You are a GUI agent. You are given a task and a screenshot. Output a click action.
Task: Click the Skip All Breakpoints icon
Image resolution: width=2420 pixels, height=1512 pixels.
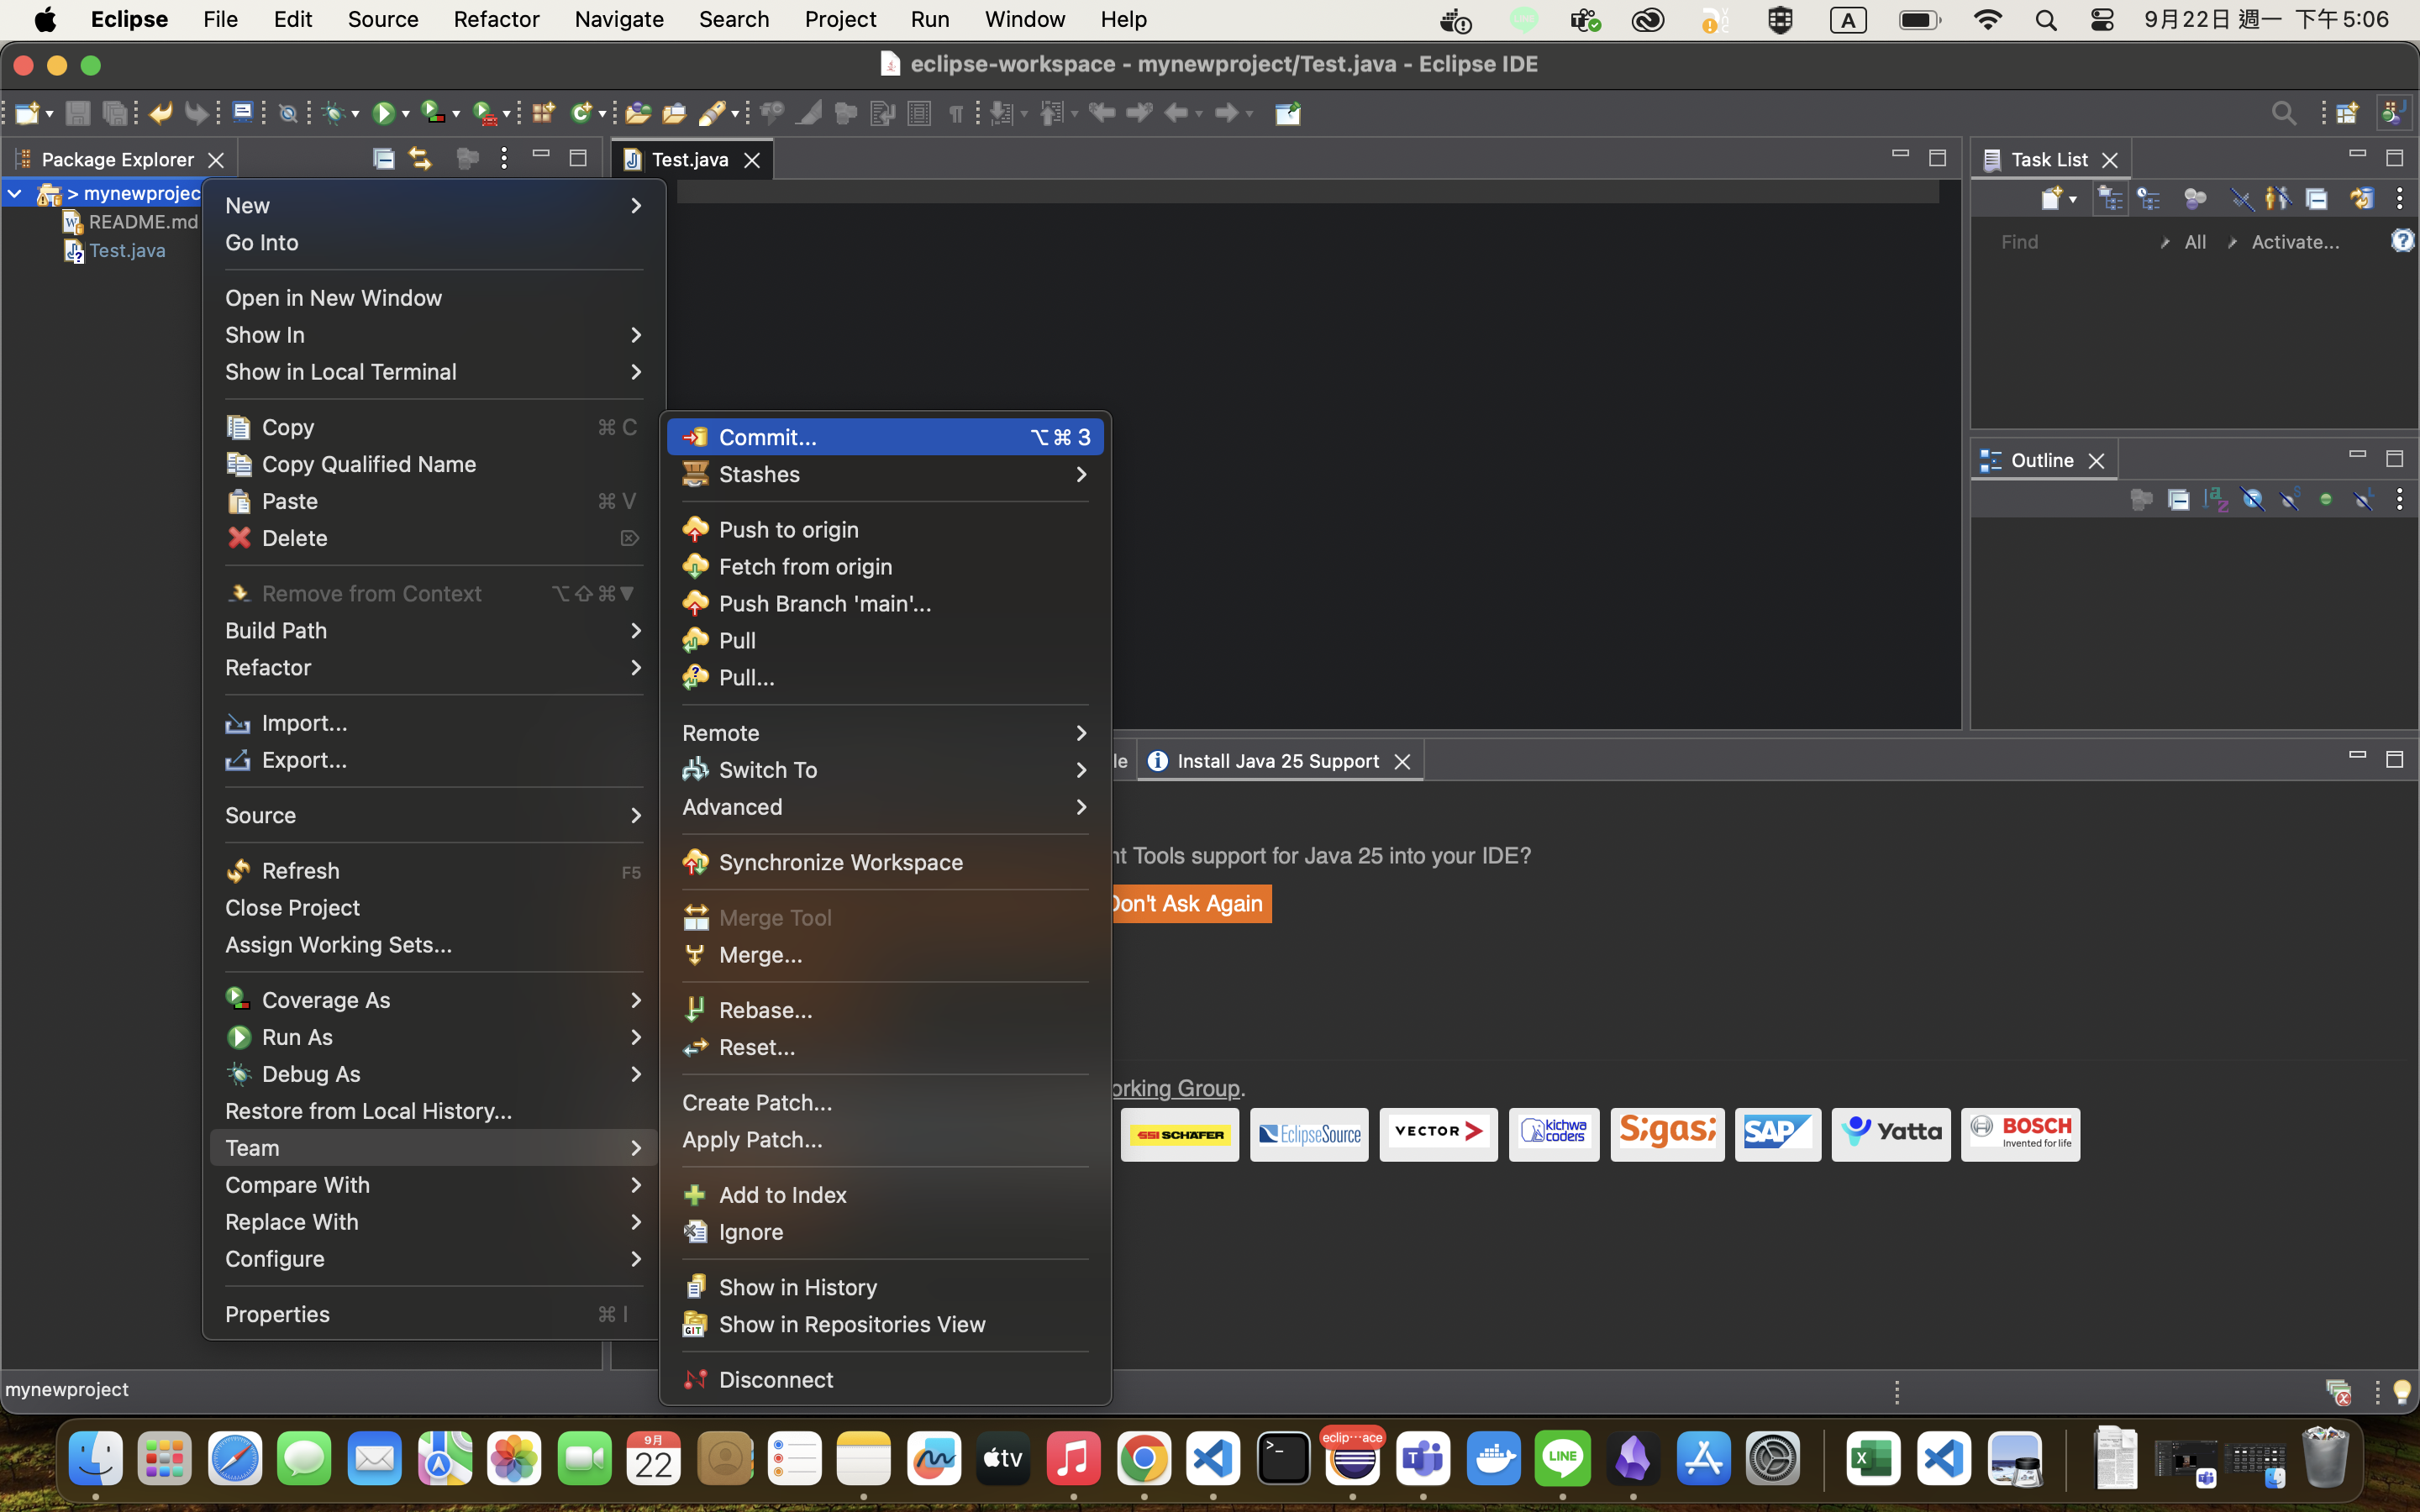[288, 113]
